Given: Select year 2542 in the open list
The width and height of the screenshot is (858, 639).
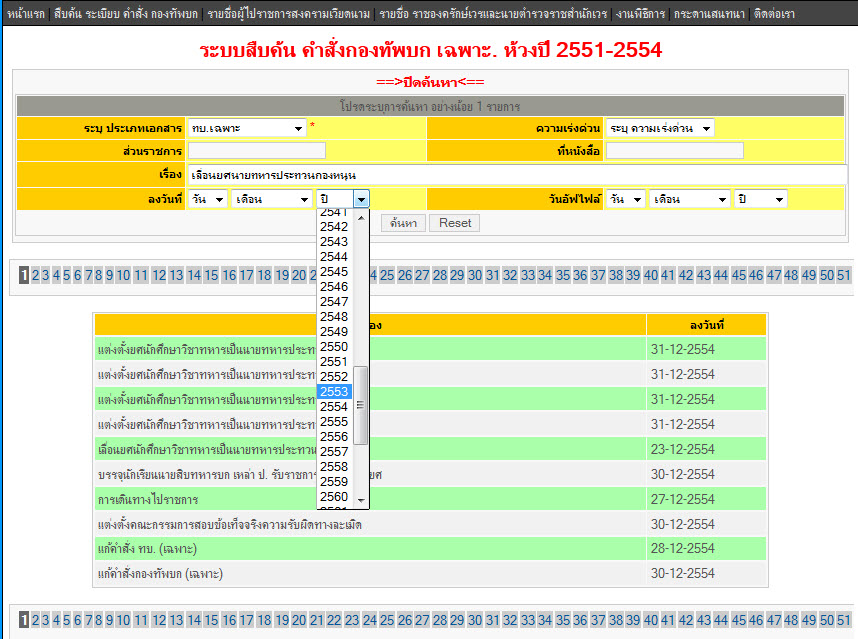Looking at the screenshot, I should click(334, 226).
